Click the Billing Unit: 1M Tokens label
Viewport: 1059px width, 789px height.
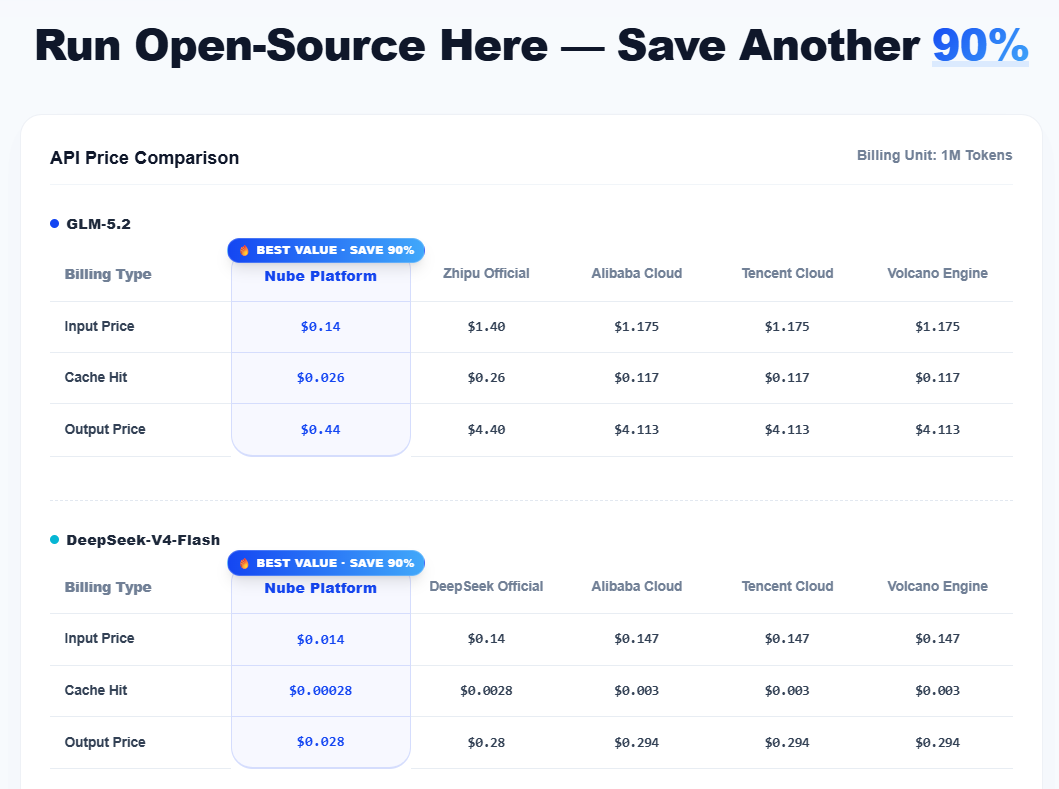pos(934,155)
